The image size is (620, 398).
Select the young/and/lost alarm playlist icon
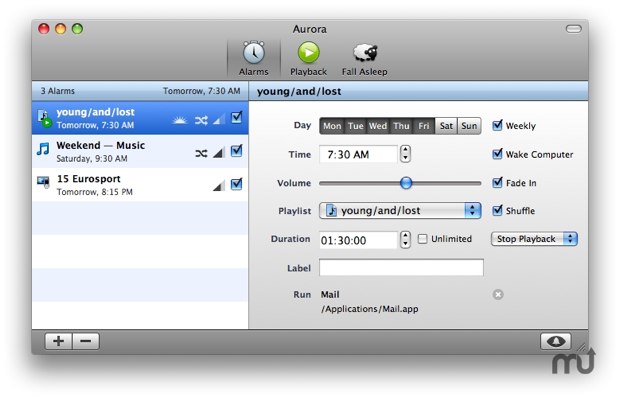45,118
